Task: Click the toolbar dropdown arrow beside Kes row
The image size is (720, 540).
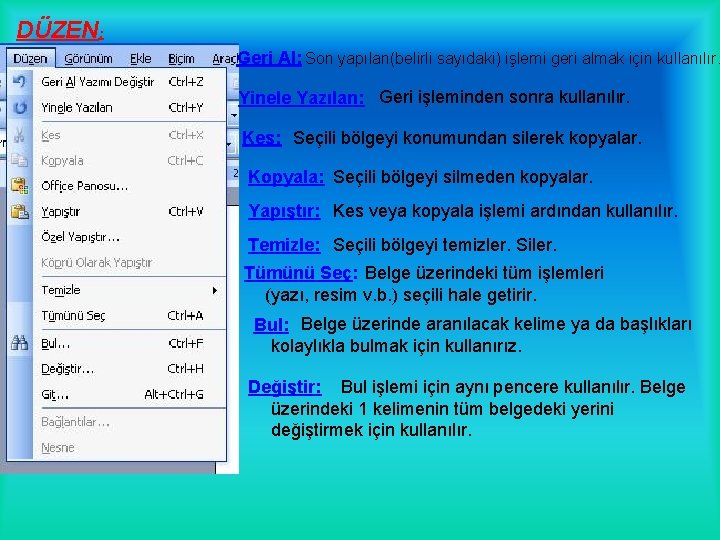Action: [230, 145]
